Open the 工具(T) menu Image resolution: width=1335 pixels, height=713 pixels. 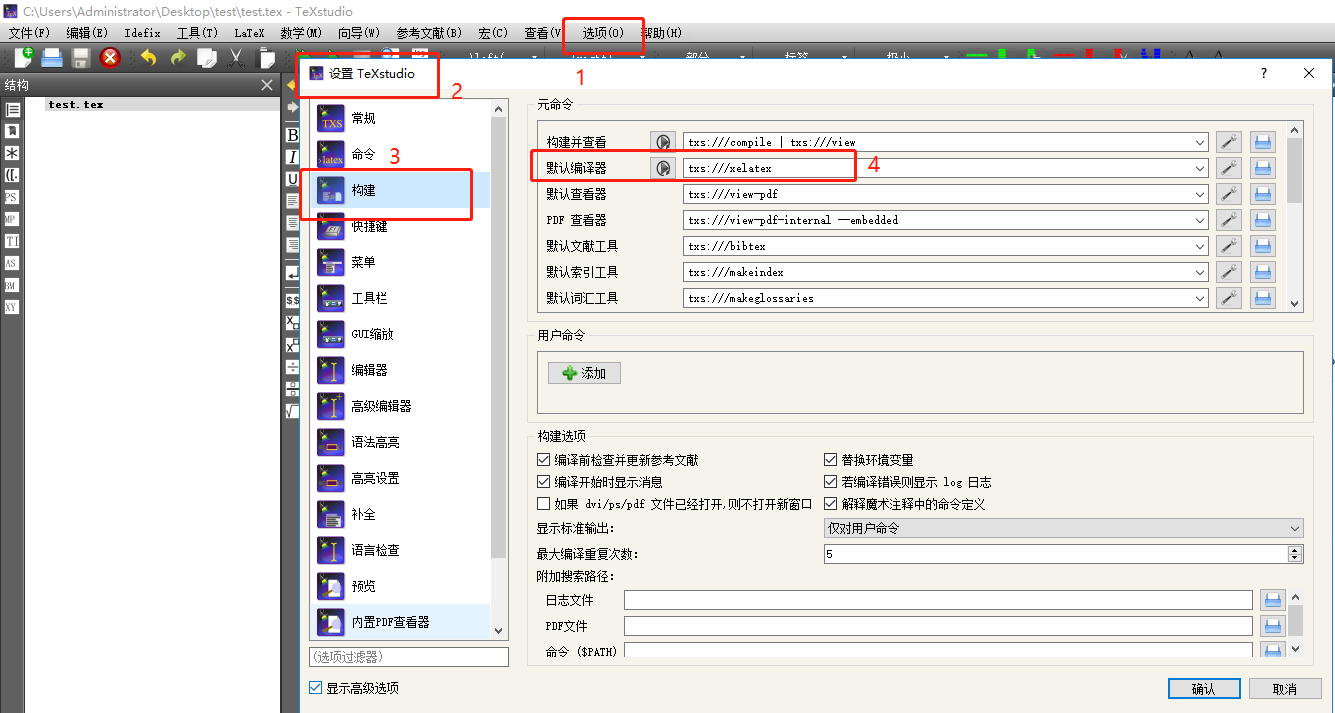point(197,33)
